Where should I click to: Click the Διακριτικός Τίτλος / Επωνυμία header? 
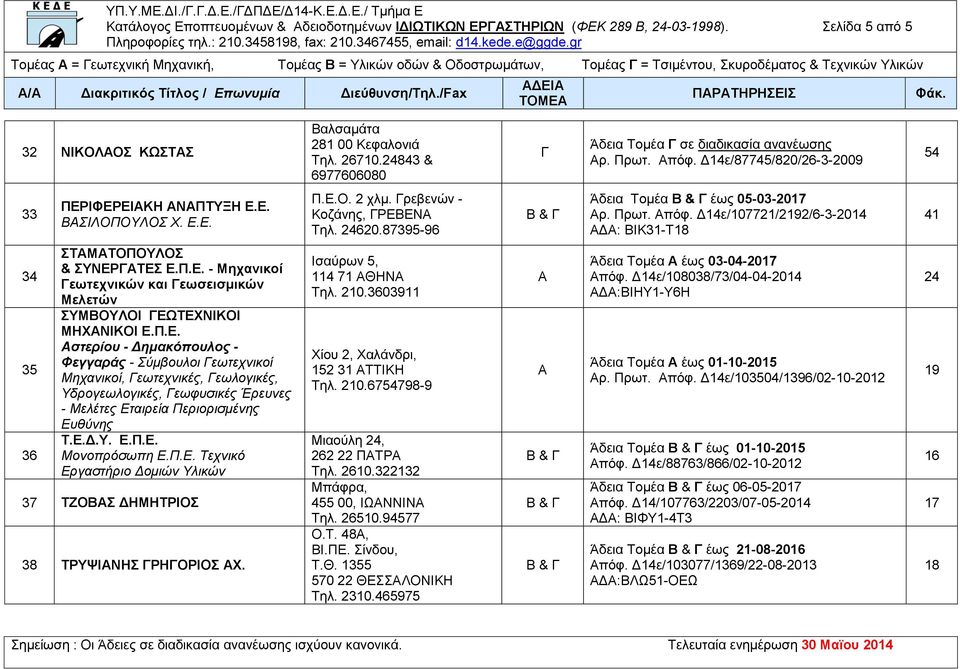coord(180,93)
